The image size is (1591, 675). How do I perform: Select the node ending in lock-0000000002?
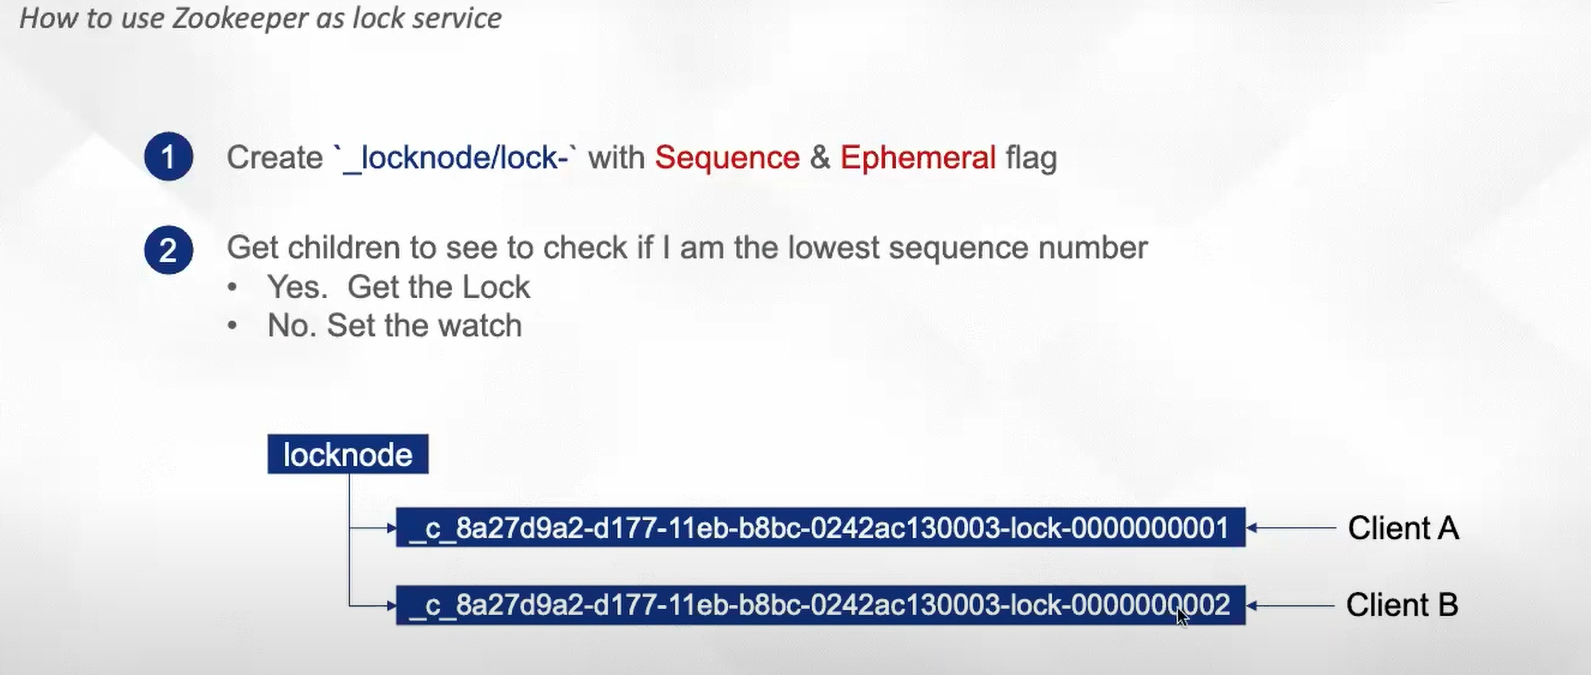tap(820, 605)
